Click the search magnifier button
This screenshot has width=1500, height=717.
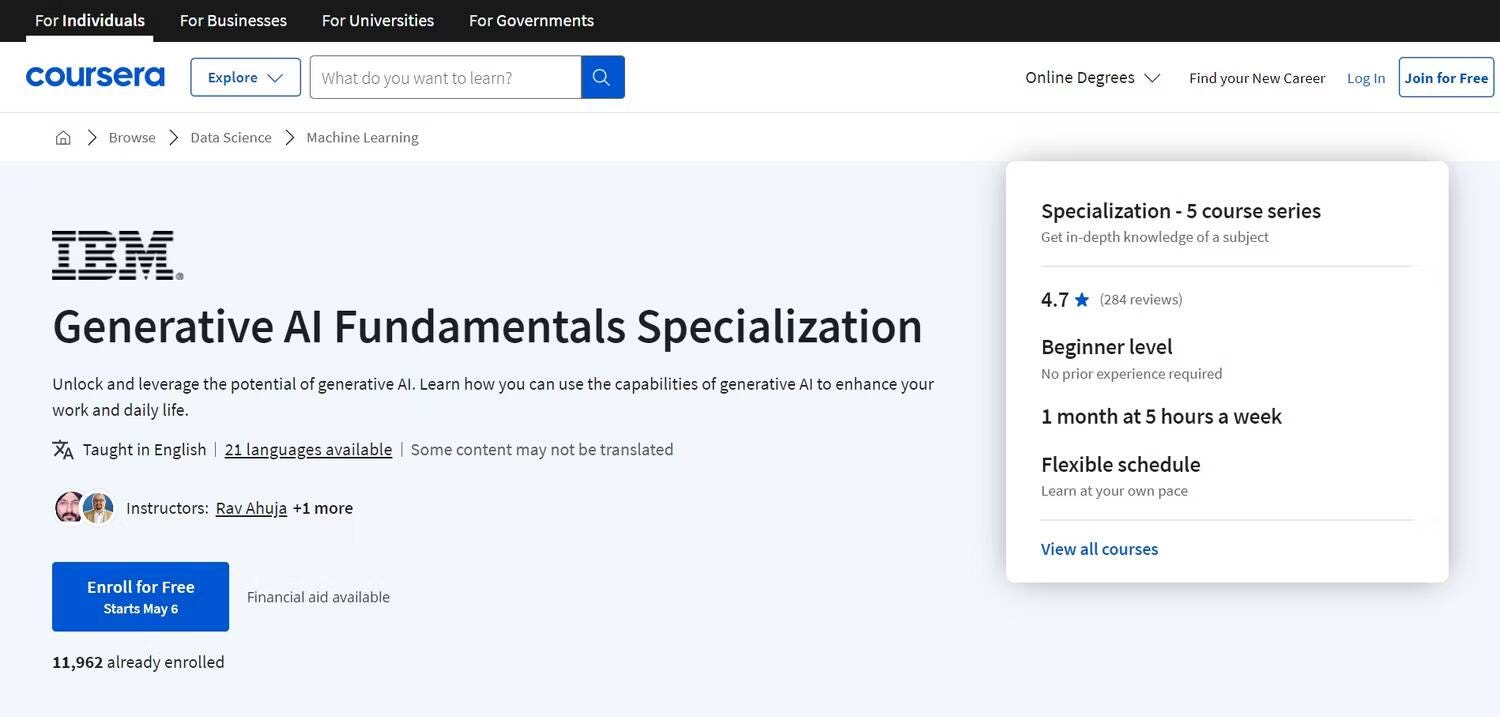[x=602, y=77]
